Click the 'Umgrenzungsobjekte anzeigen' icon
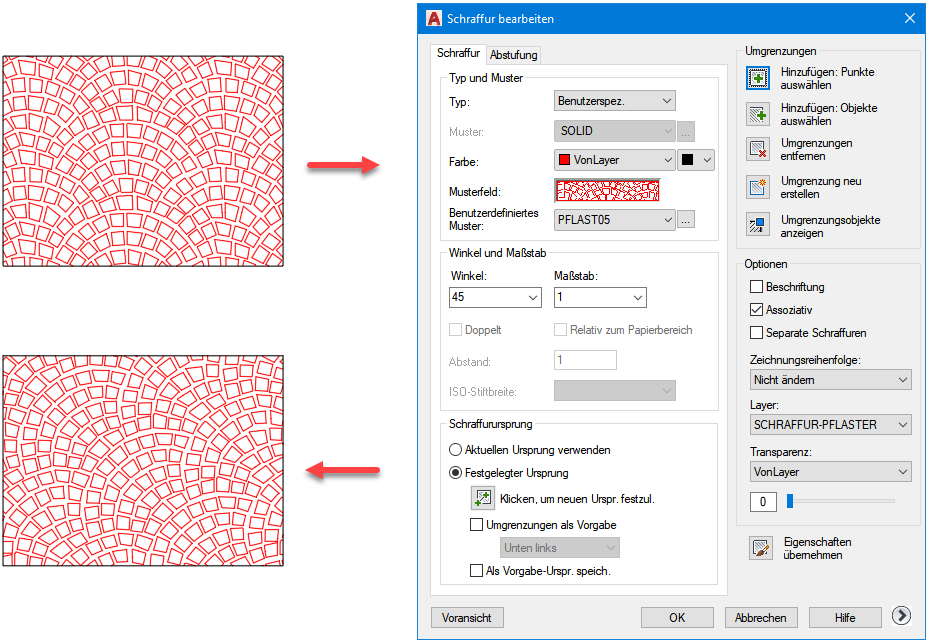Screen dimensions: 929x642 click(x=758, y=225)
